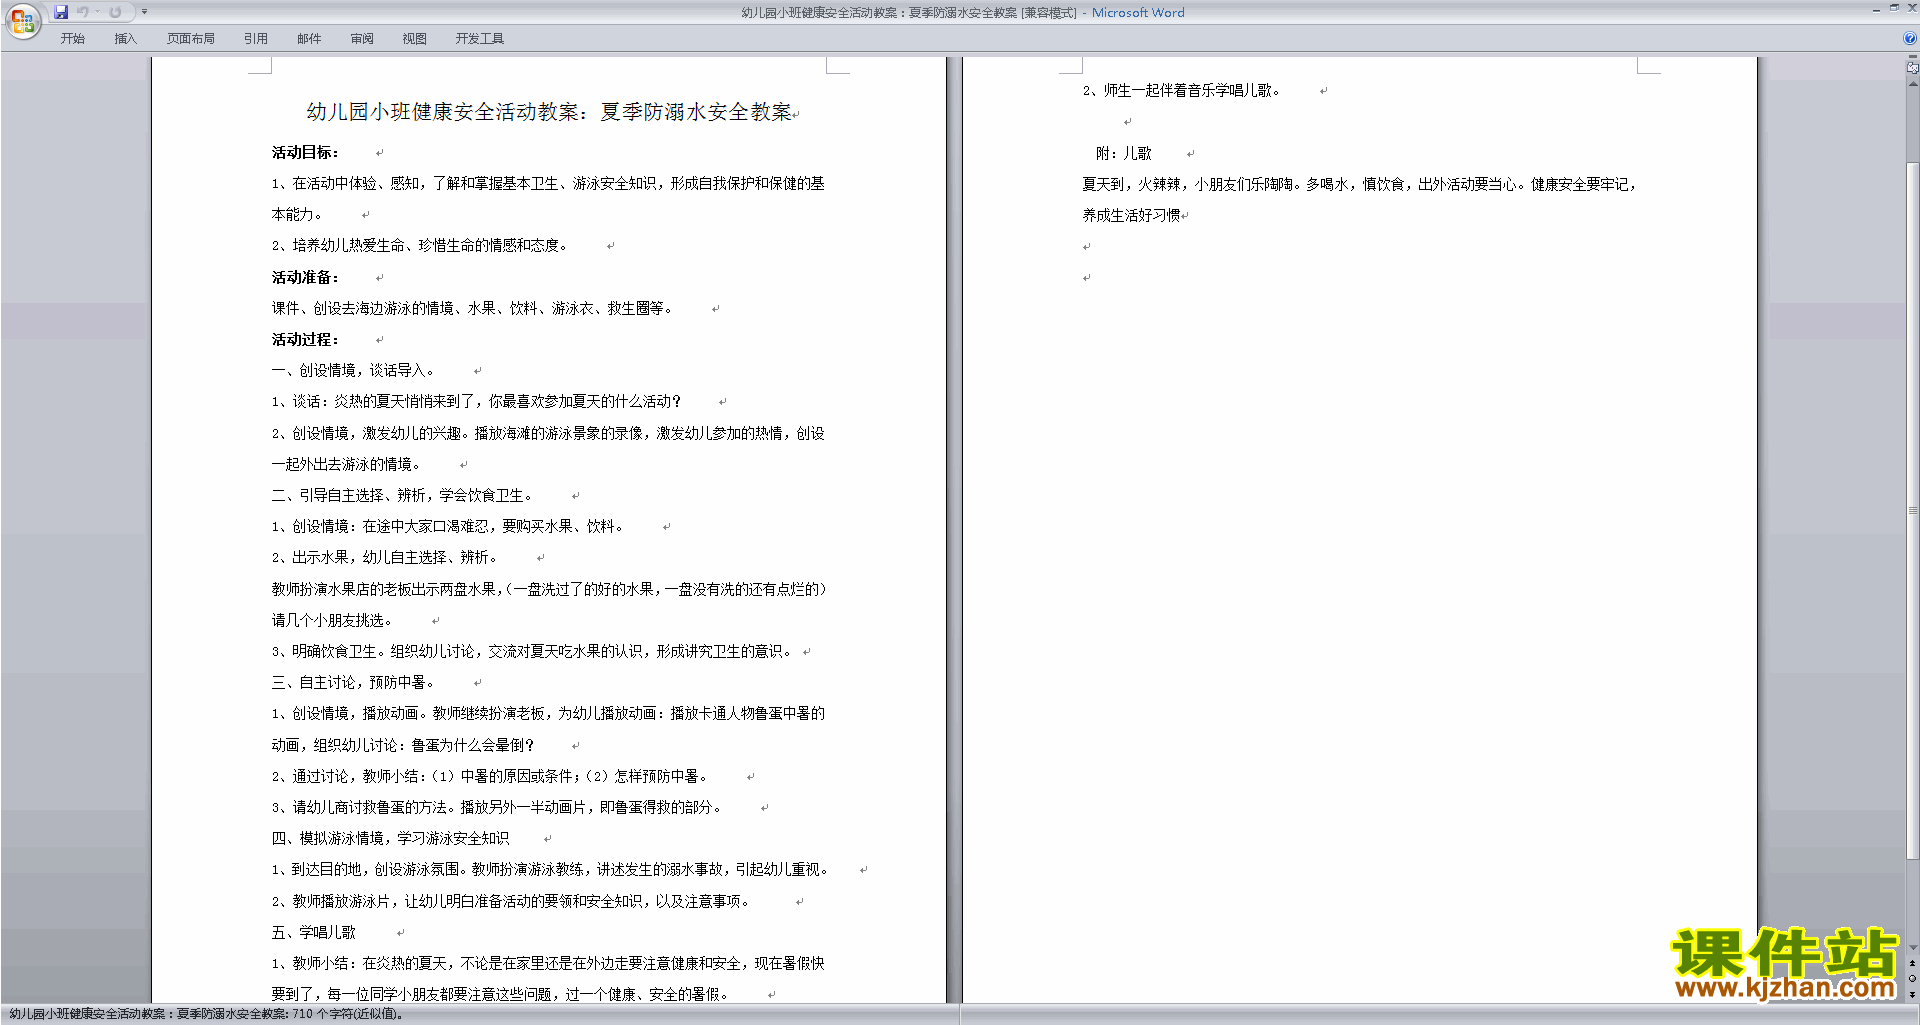
Task: Click the text 附：儿歌 on page two
Action: (1124, 154)
